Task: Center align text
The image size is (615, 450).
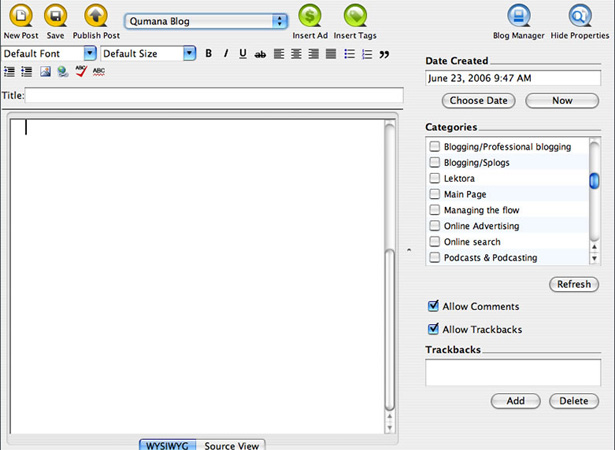Action: point(296,54)
